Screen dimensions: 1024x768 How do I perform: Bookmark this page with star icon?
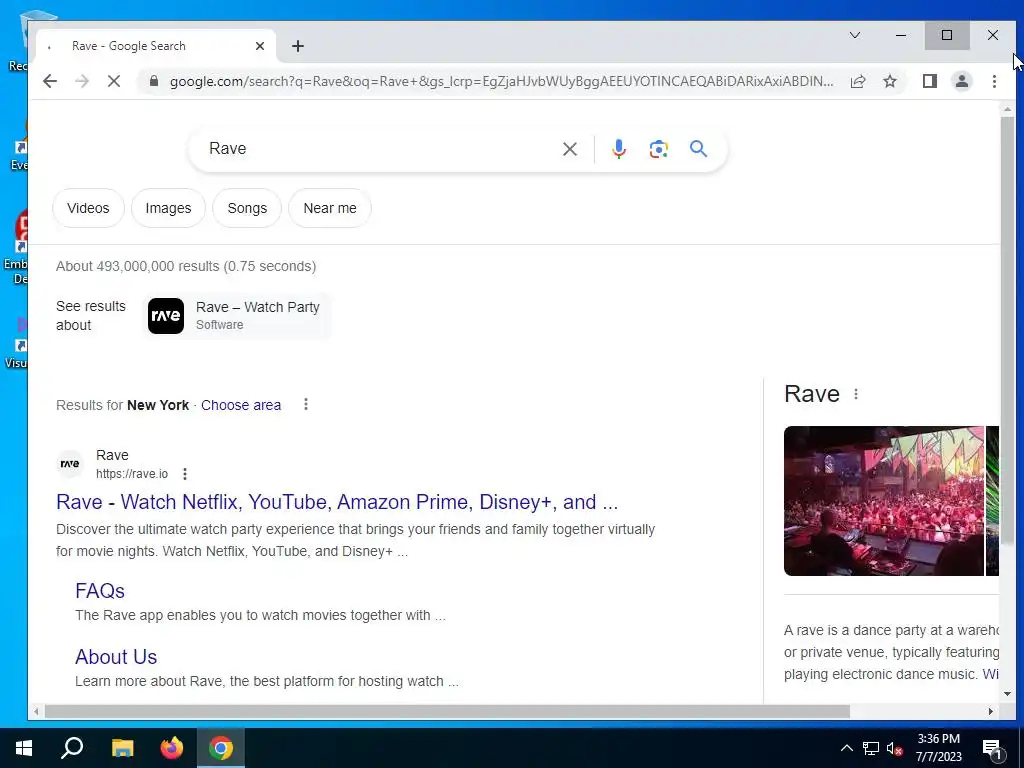pos(890,81)
